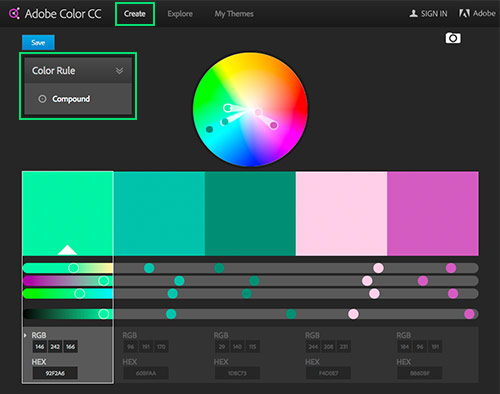The height and width of the screenshot is (394, 500).
Task: Click the Adobe Color CC logo icon
Action: coord(14,14)
